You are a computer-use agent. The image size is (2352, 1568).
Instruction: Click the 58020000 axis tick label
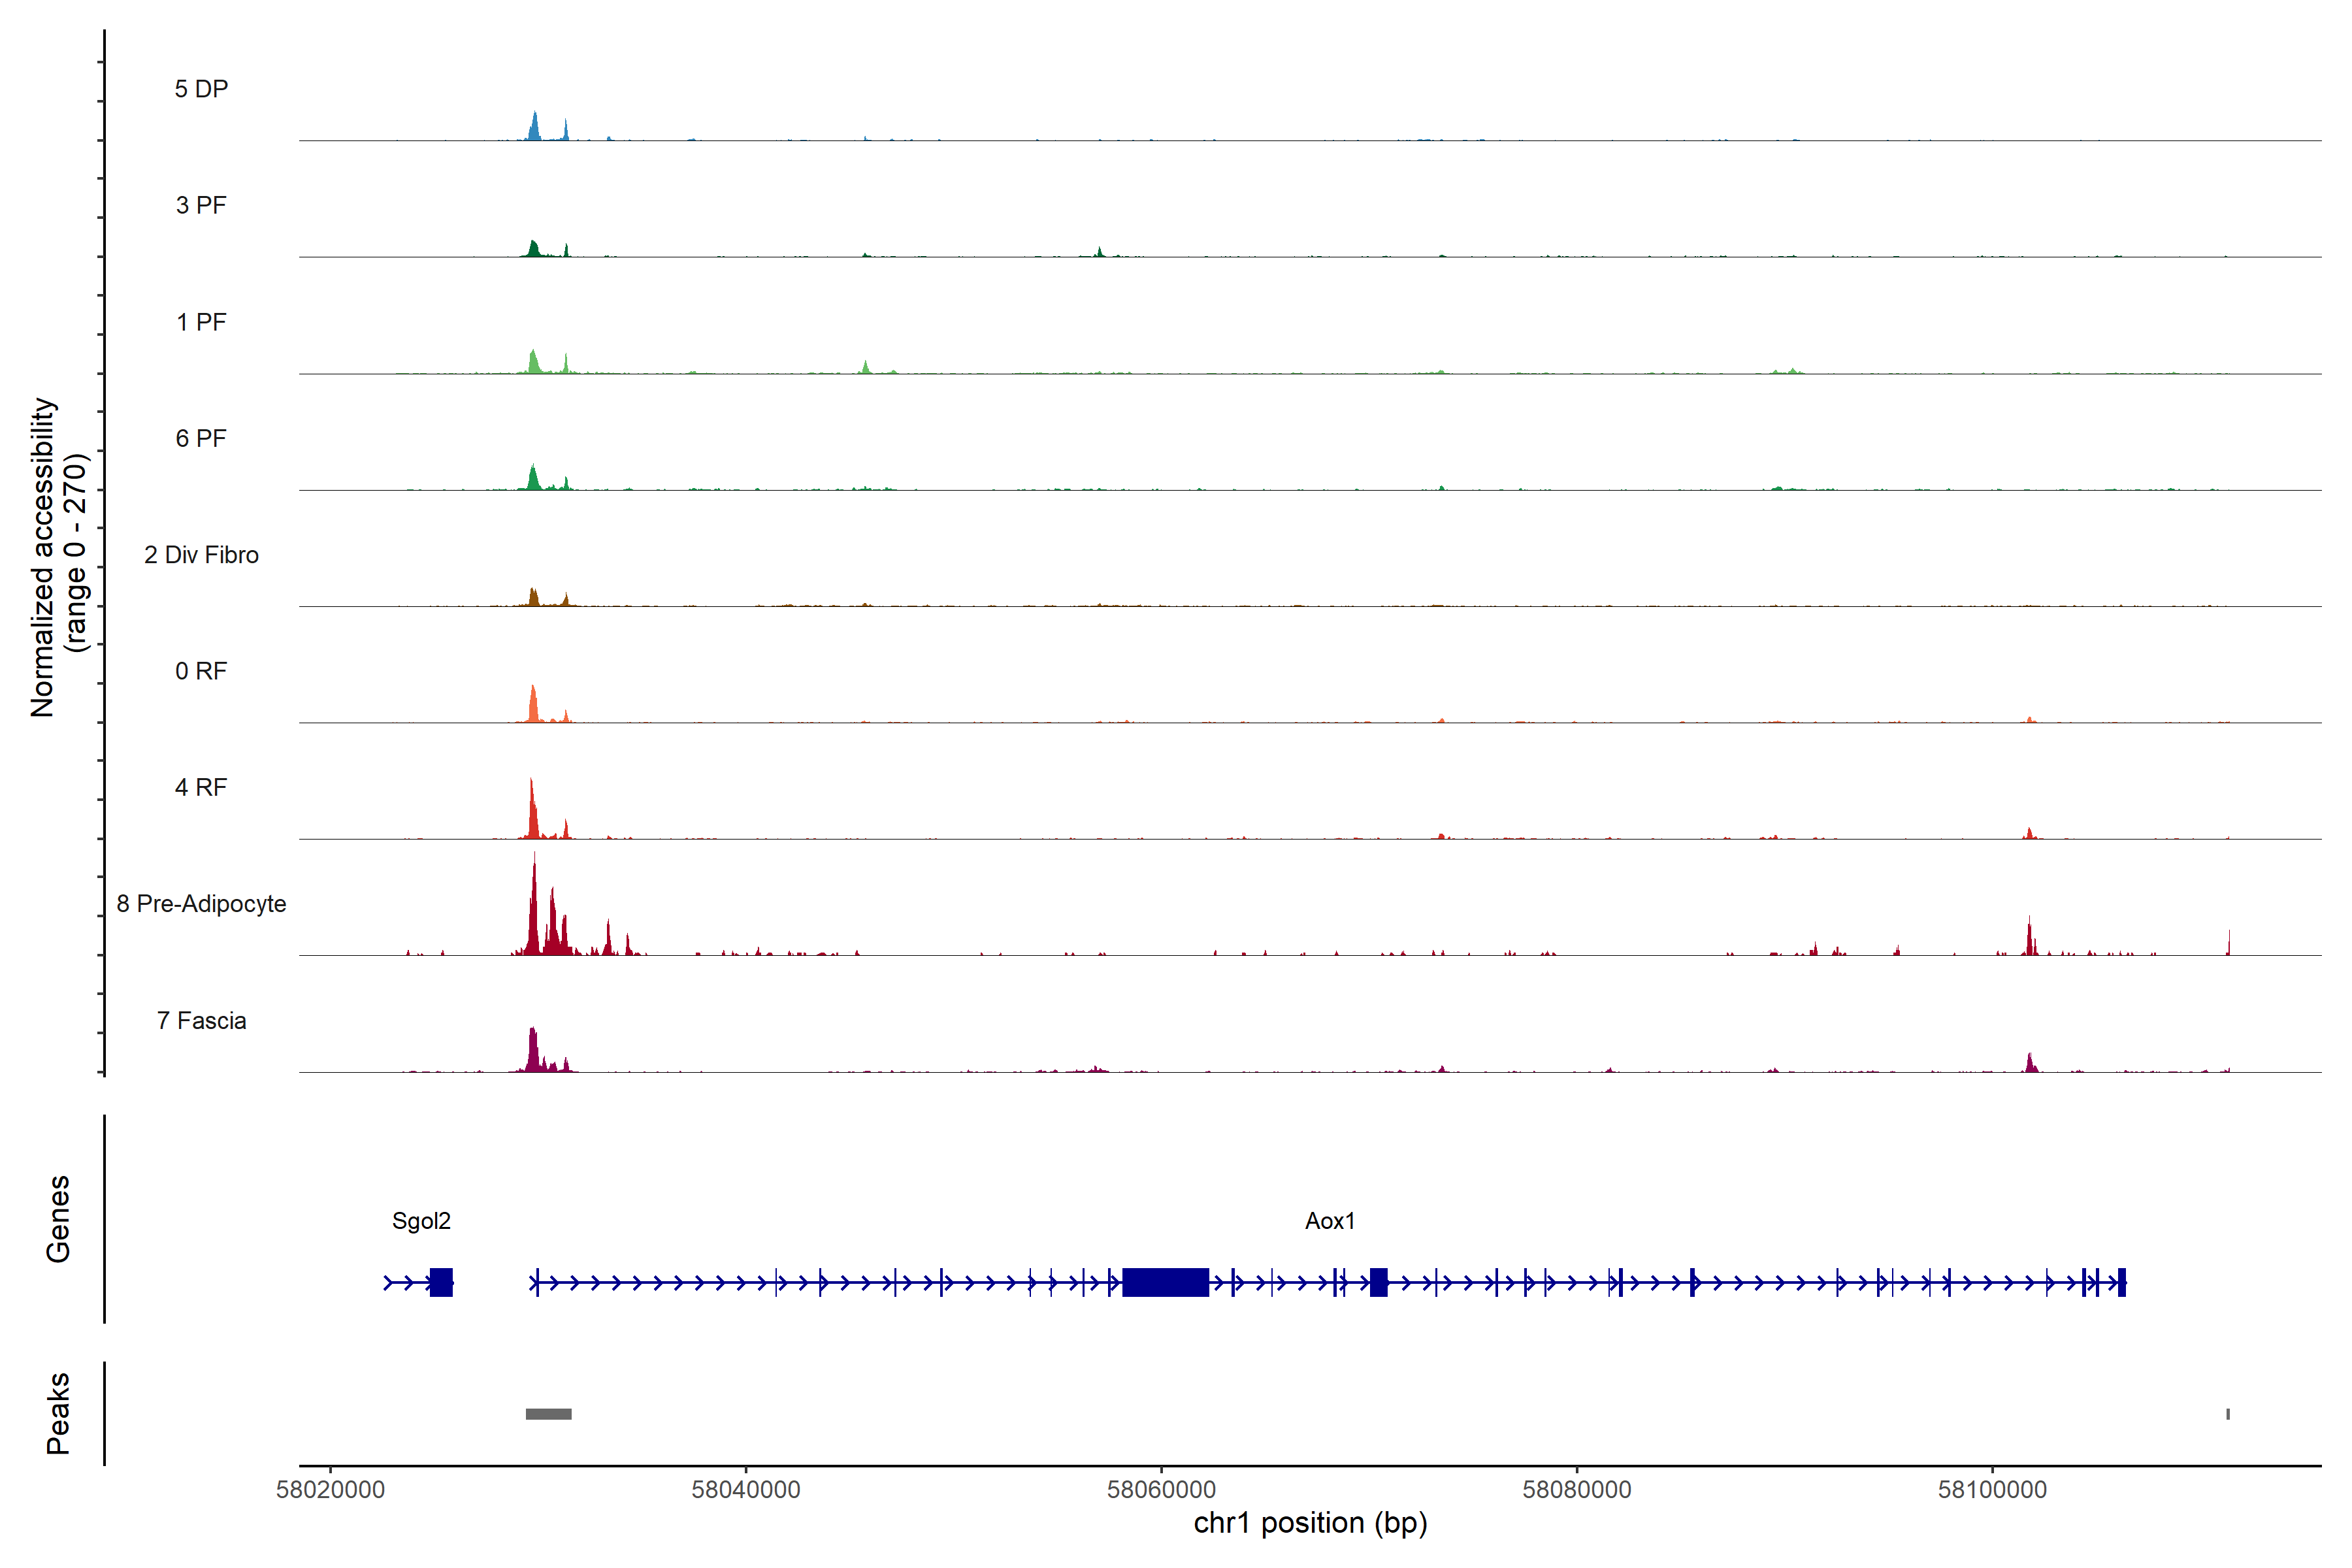point(330,1490)
